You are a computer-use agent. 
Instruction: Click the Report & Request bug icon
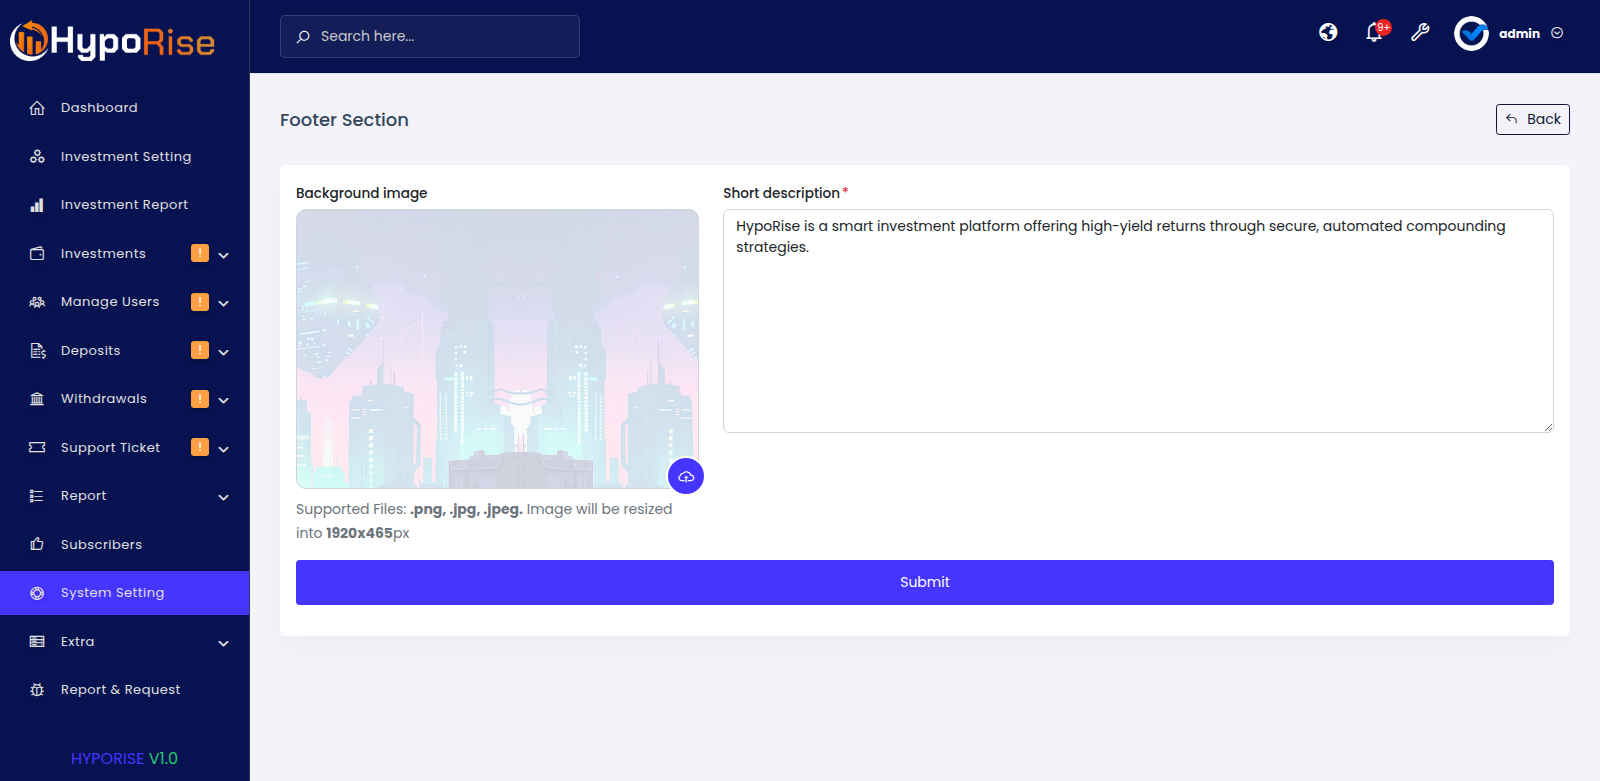coord(37,690)
